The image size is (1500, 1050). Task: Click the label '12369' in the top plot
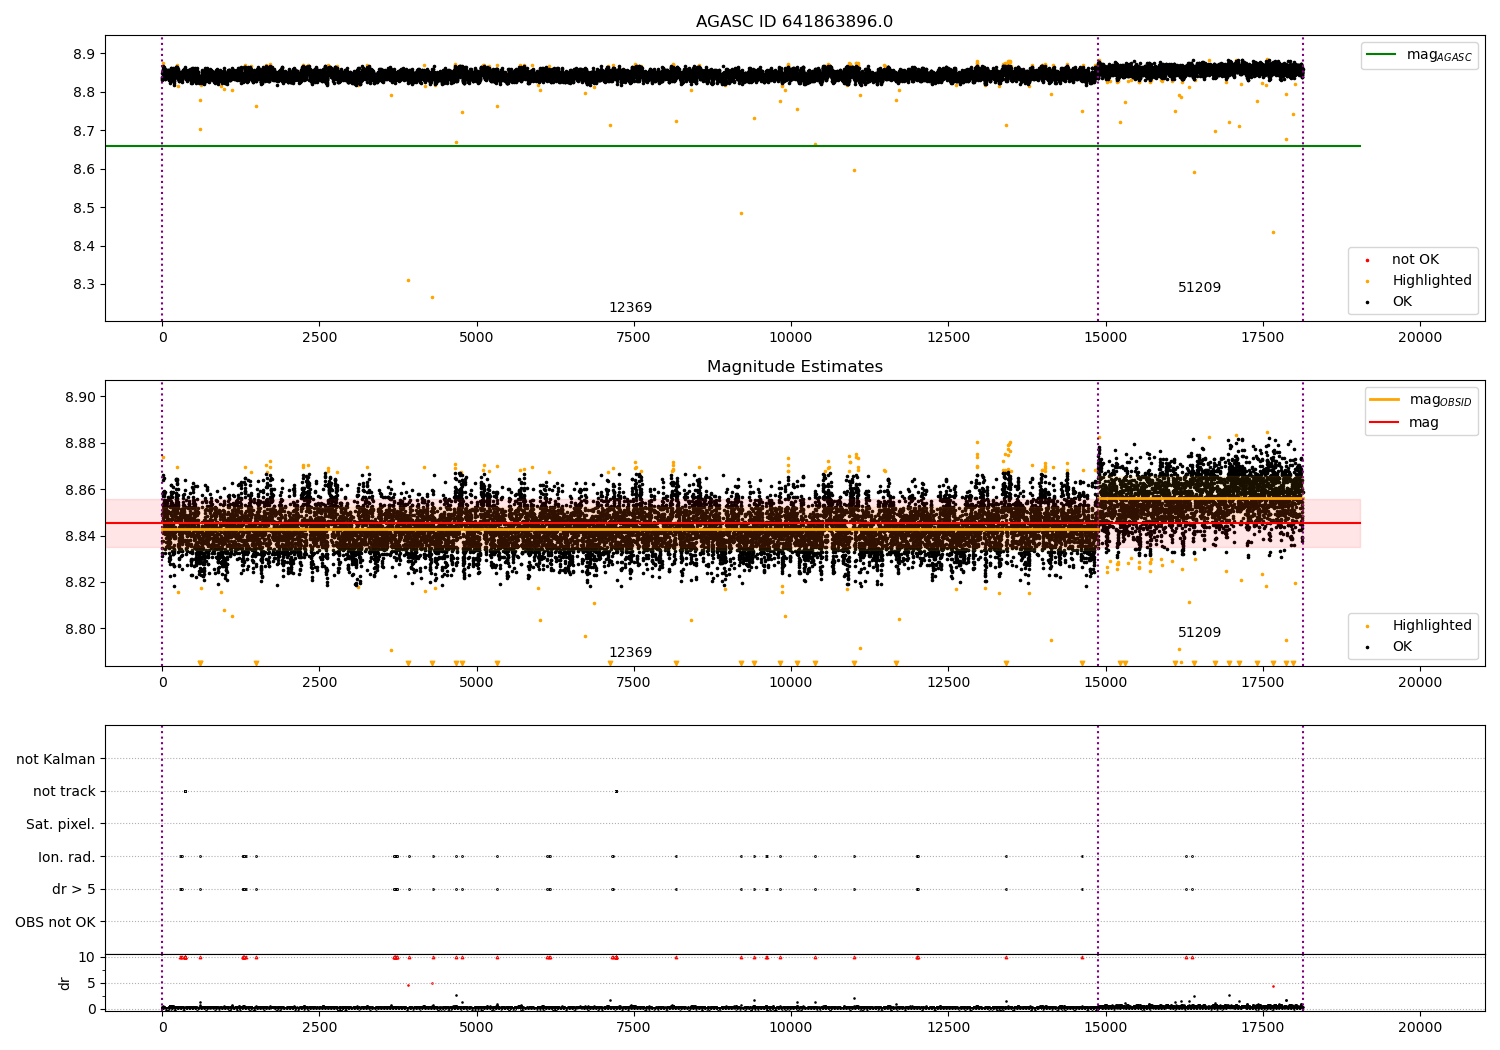point(630,308)
